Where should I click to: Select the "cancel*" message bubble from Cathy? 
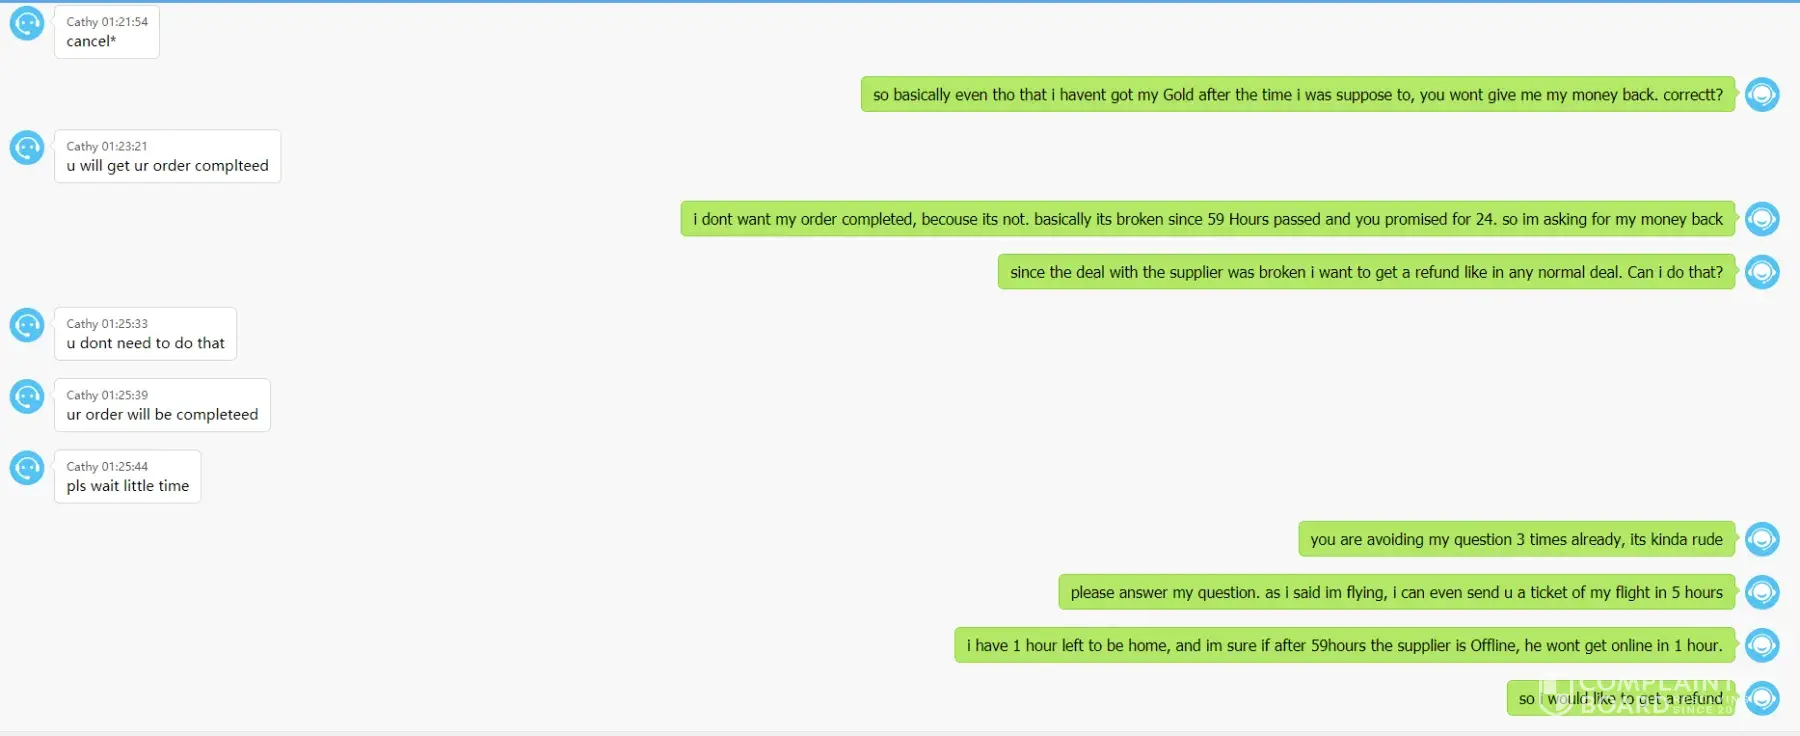[107, 32]
